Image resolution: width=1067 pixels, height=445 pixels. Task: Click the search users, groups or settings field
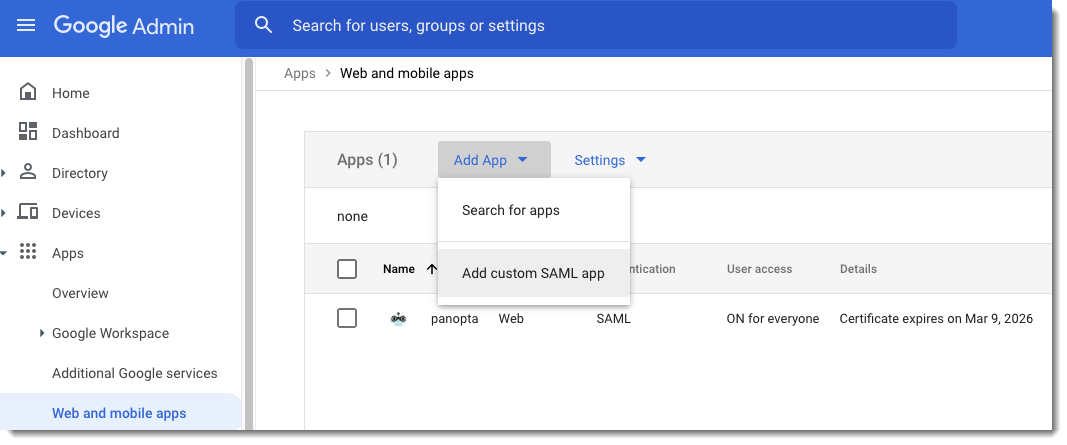tap(600, 25)
